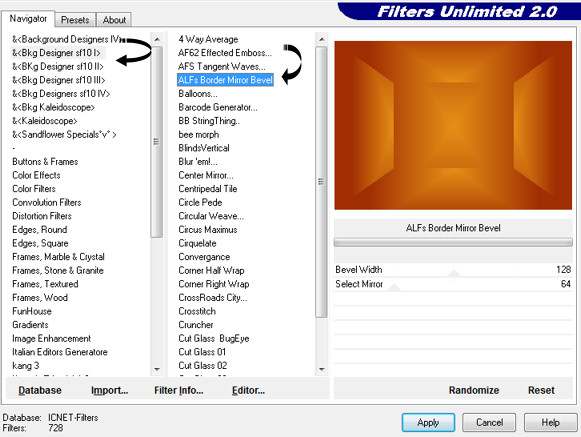Click the Cancel button

click(489, 423)
